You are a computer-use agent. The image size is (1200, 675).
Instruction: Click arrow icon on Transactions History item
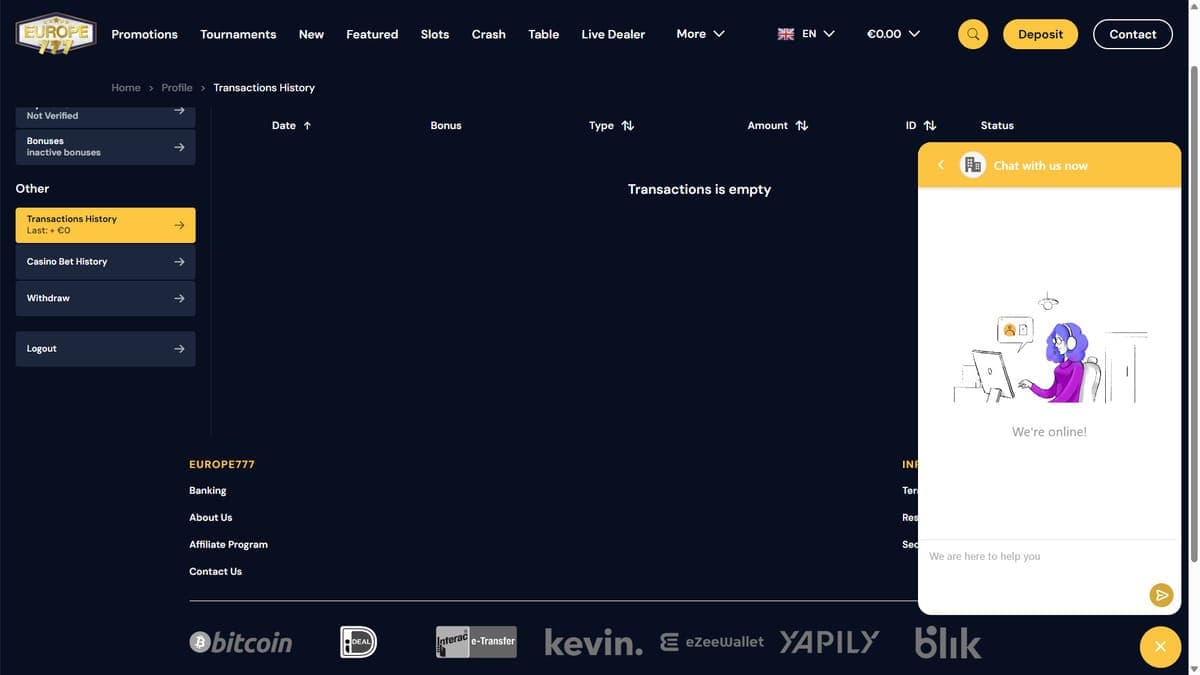click(179, 225)
